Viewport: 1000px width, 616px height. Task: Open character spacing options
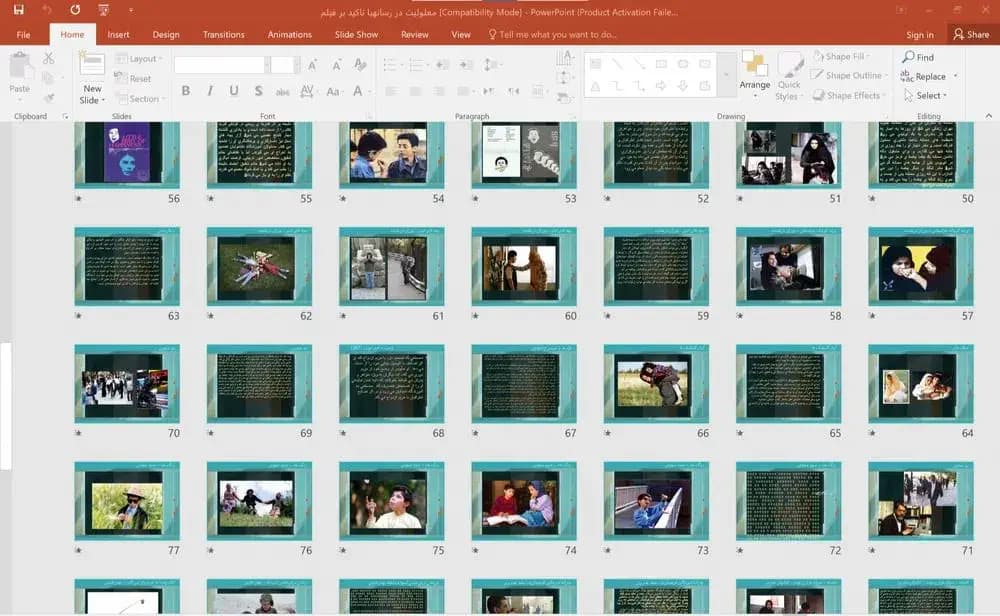[307, 91]
